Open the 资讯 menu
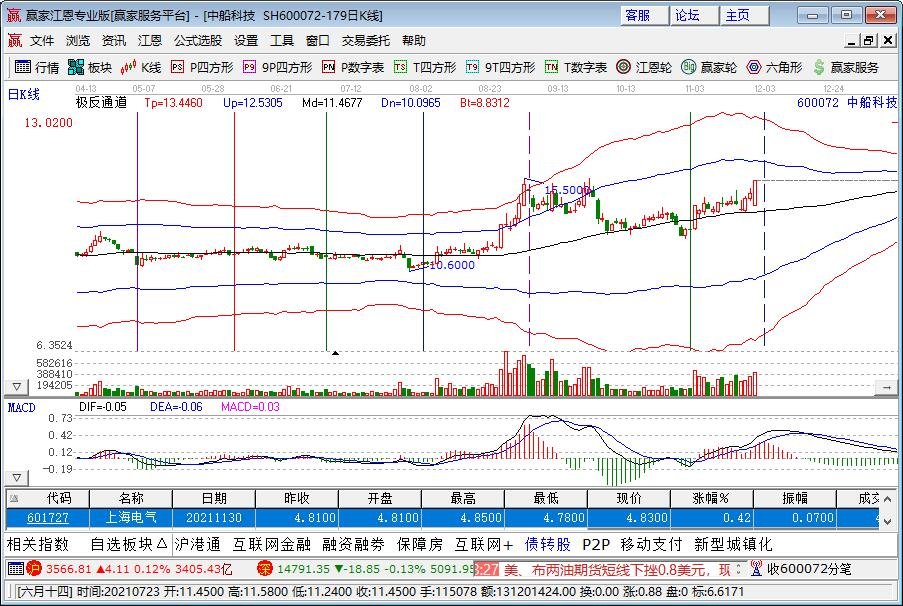 click(113, 40)
